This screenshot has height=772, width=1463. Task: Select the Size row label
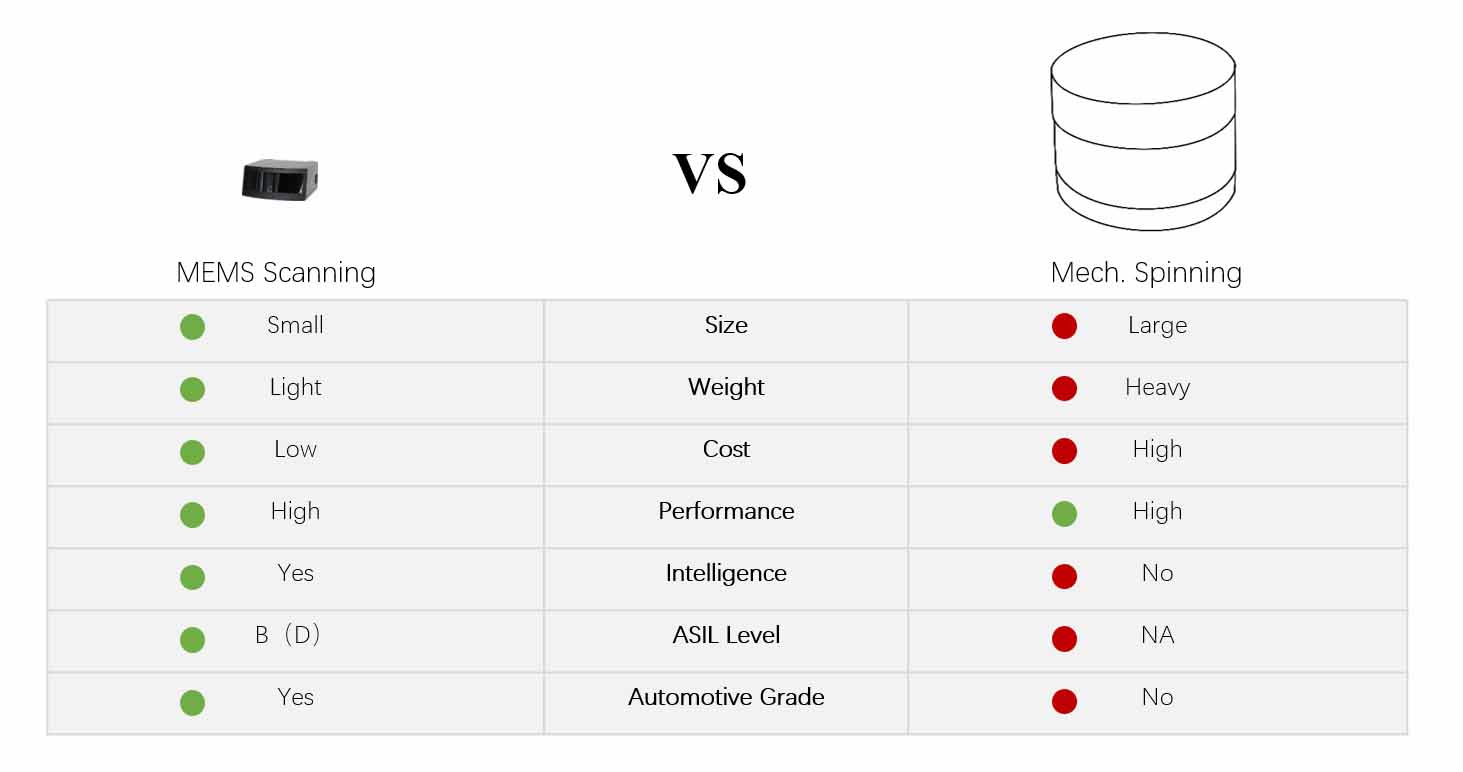click(726, 325)
